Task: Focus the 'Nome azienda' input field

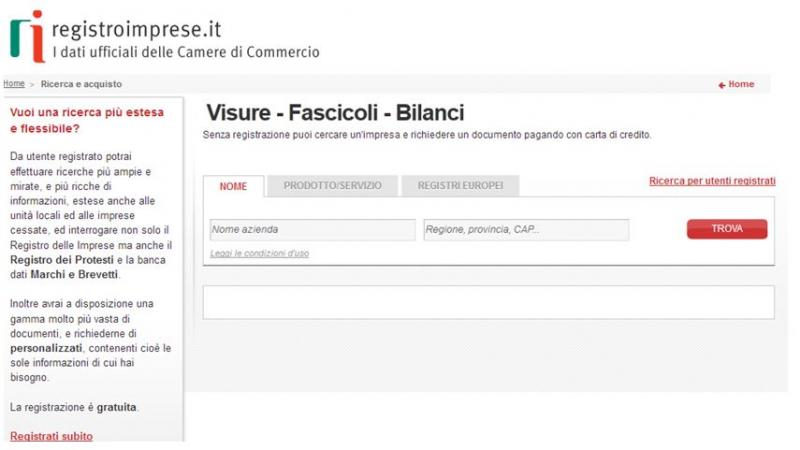Action: pyautogui.click(x=312, y=230)
